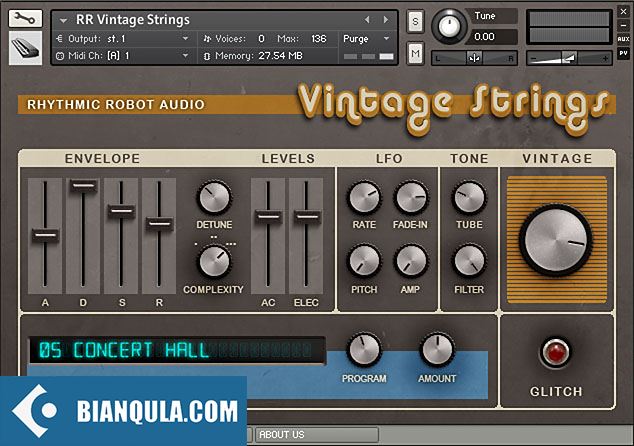Select previous instrument preset arrow
The width and height of the screenshot is (634, 446).
[367, 19]
